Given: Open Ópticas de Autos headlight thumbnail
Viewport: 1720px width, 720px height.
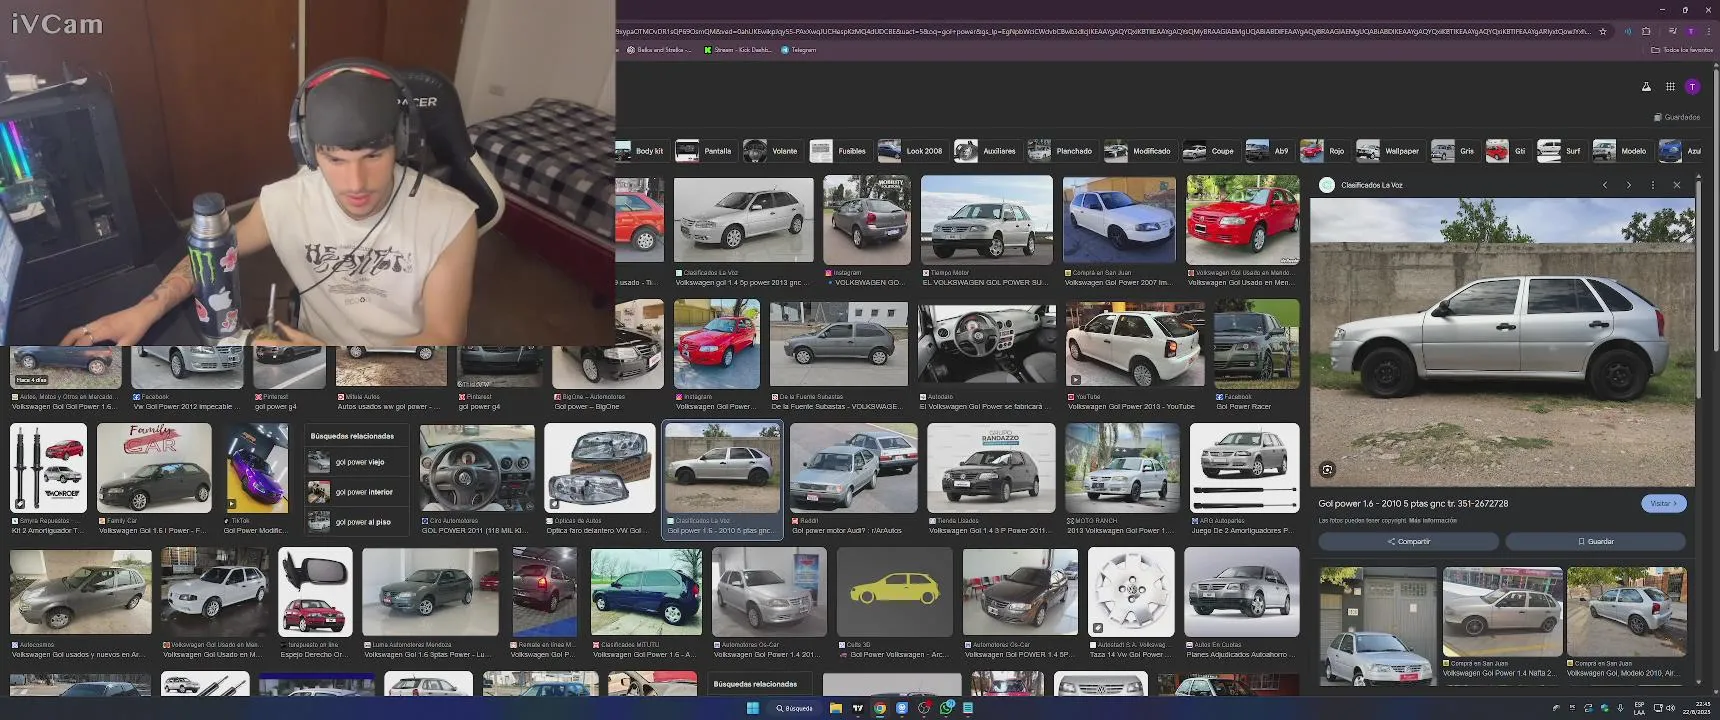Looking at the screenshot, I should point(599,468).
